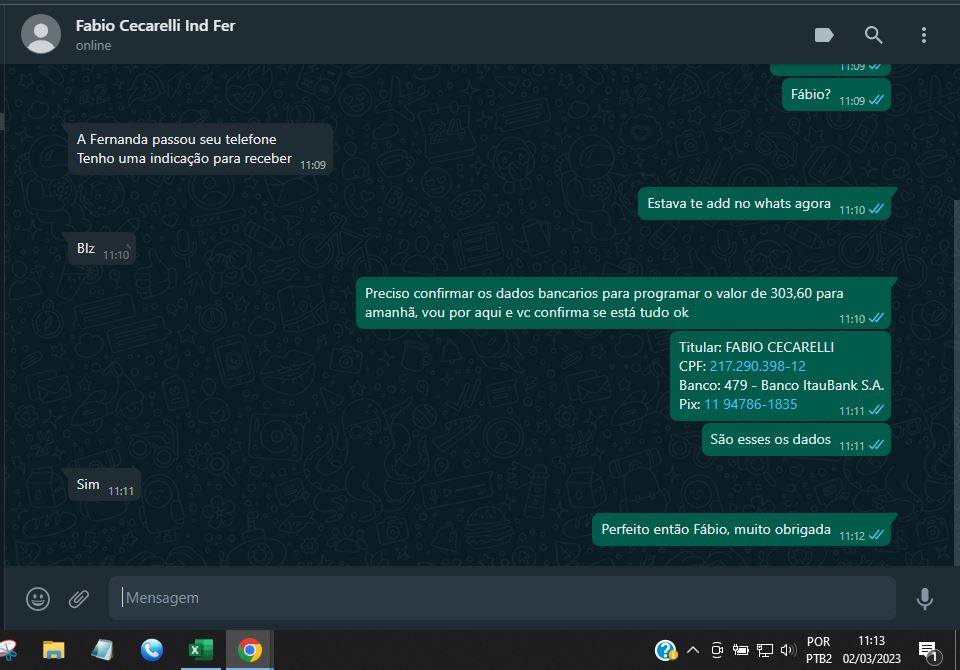Open Excel from the taskbar
The height and width of the screenshot is (670, 960).
pos(201,650)
